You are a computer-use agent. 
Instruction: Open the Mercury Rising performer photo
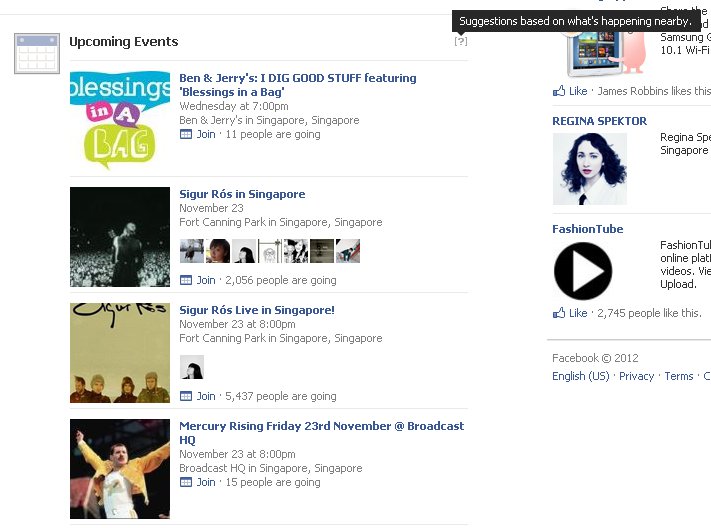(120, 469)
